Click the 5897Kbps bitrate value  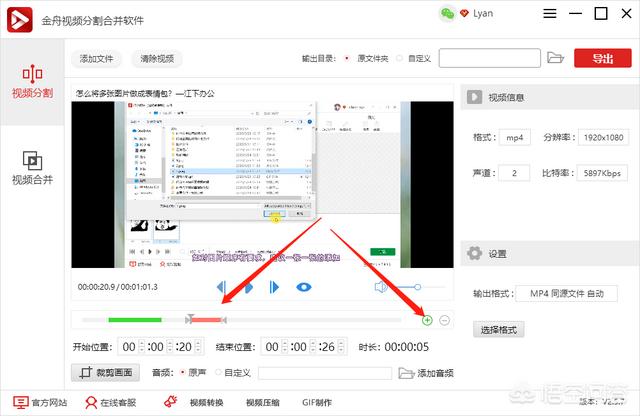click(x=602, y=173)
